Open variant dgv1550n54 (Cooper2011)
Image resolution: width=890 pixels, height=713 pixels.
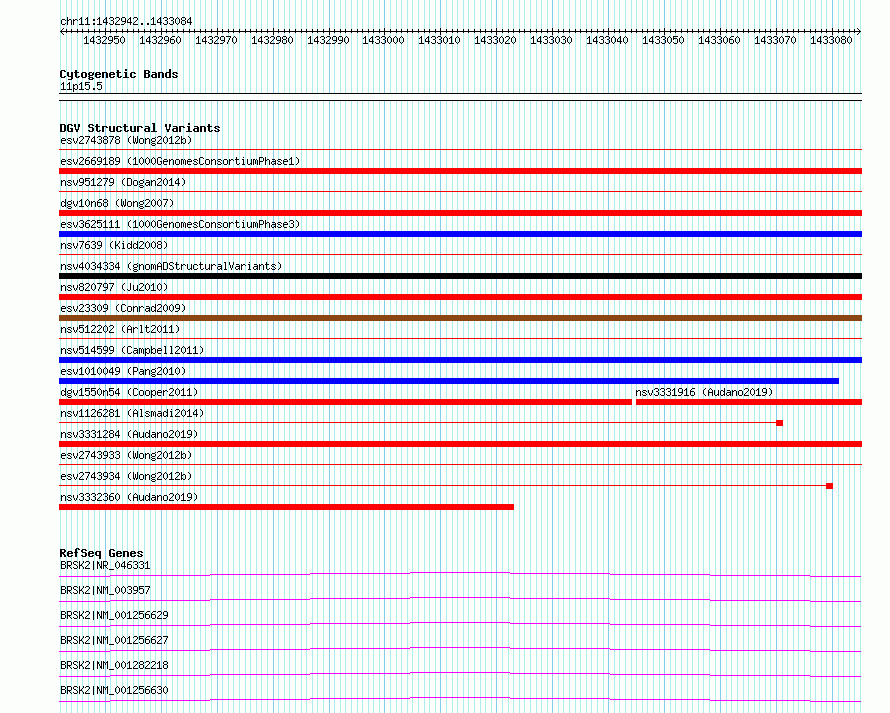tap(129, 392)
